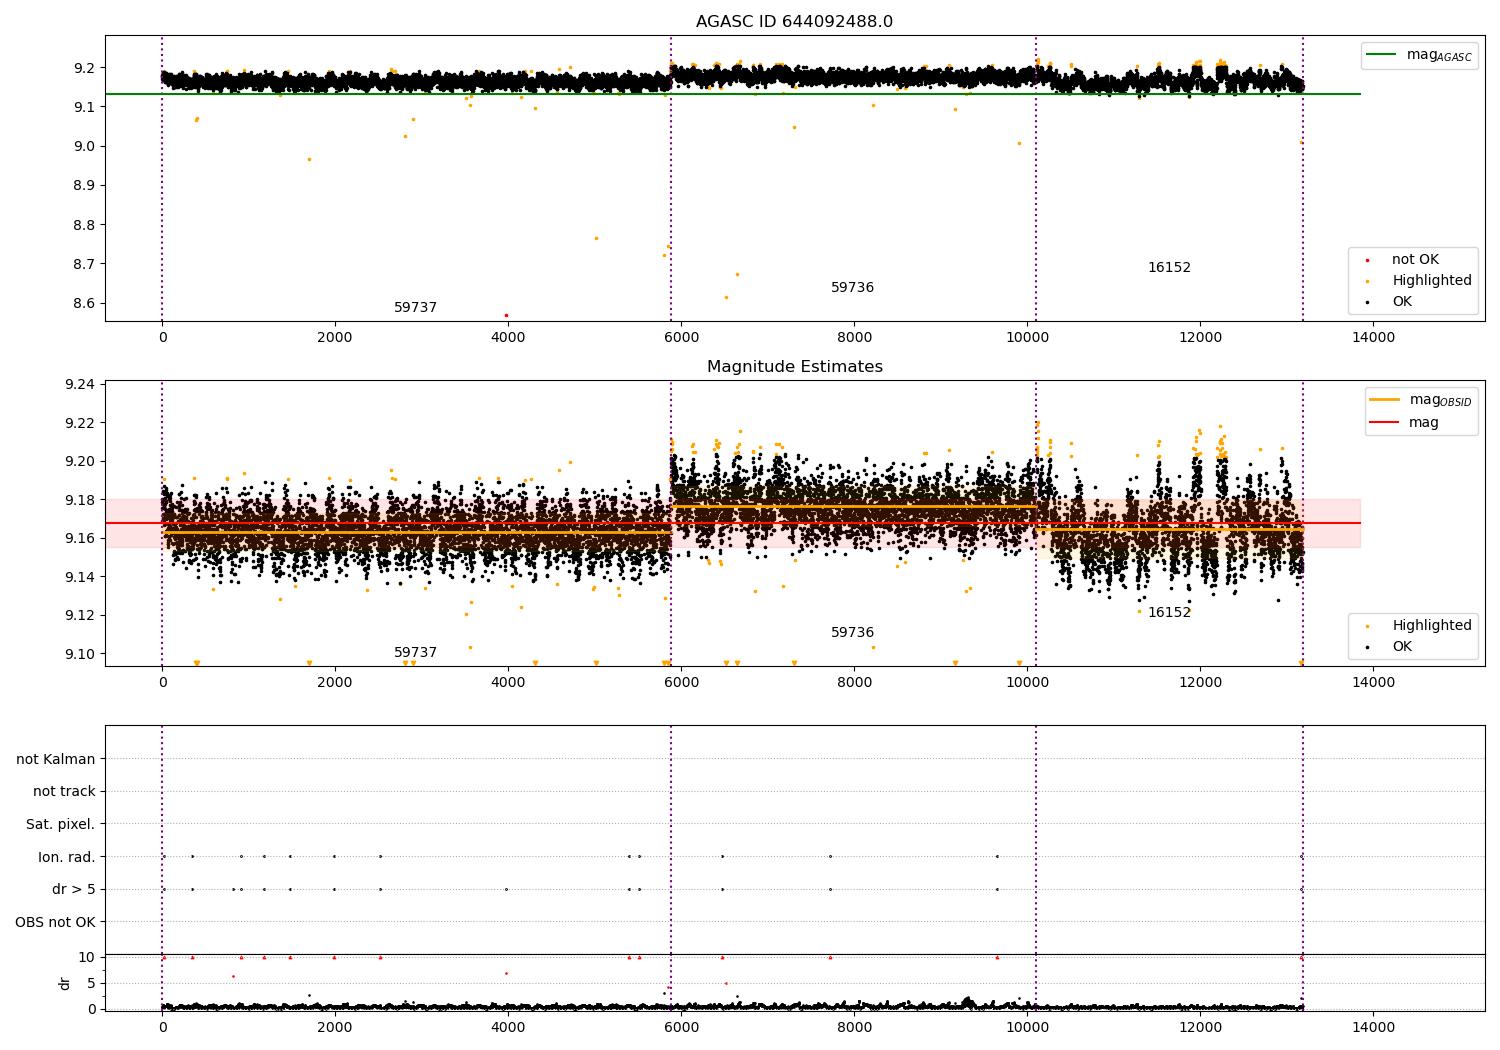Click the 16152 label in Magnitude Estimates panel
1500x1050 pixels.
(1169, 613)
